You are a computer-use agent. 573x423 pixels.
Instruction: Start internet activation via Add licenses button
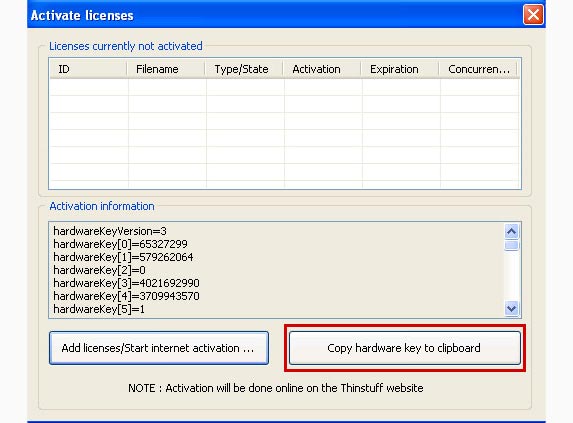point(159,348)
